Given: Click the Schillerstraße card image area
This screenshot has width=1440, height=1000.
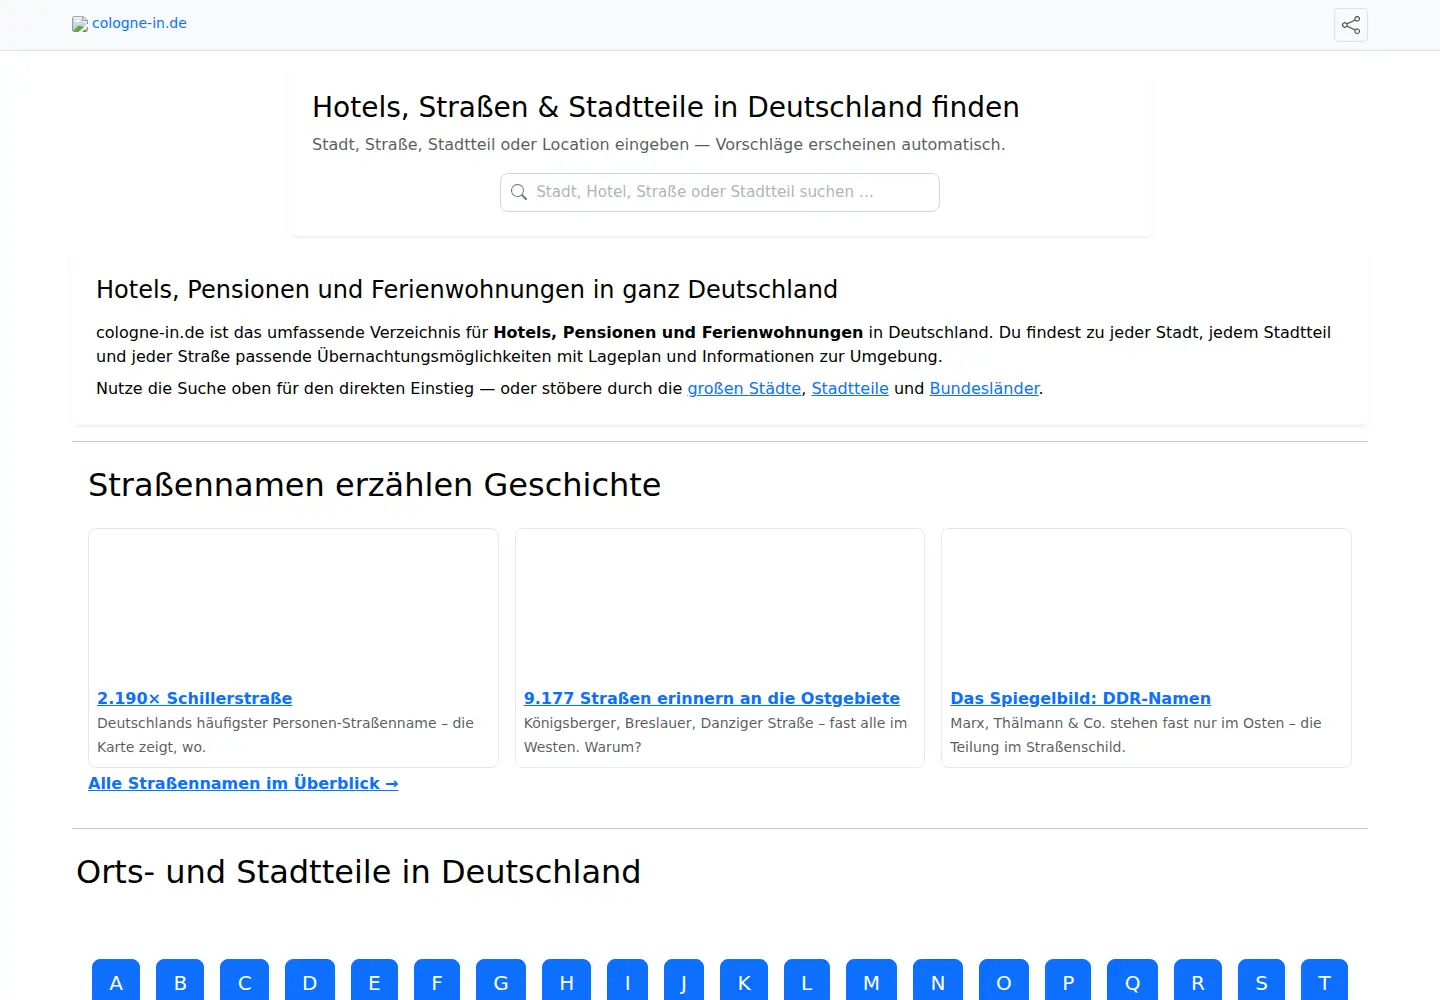Looking at the screenshot, I should pyautogui.click(x=293, y=607).
